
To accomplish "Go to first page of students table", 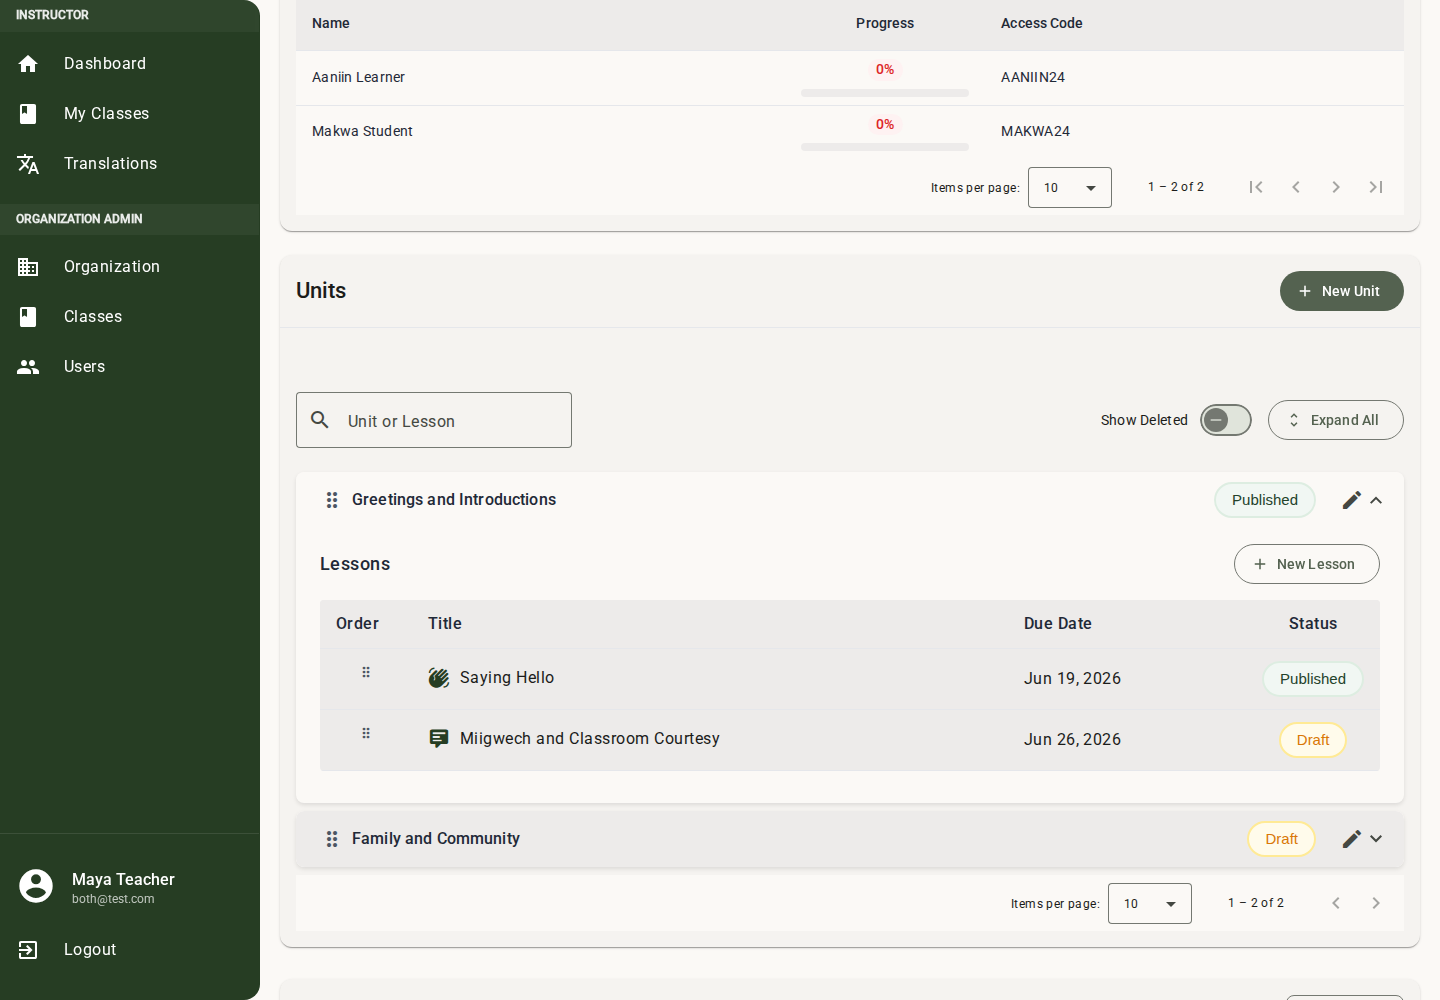I will 1256,187.
